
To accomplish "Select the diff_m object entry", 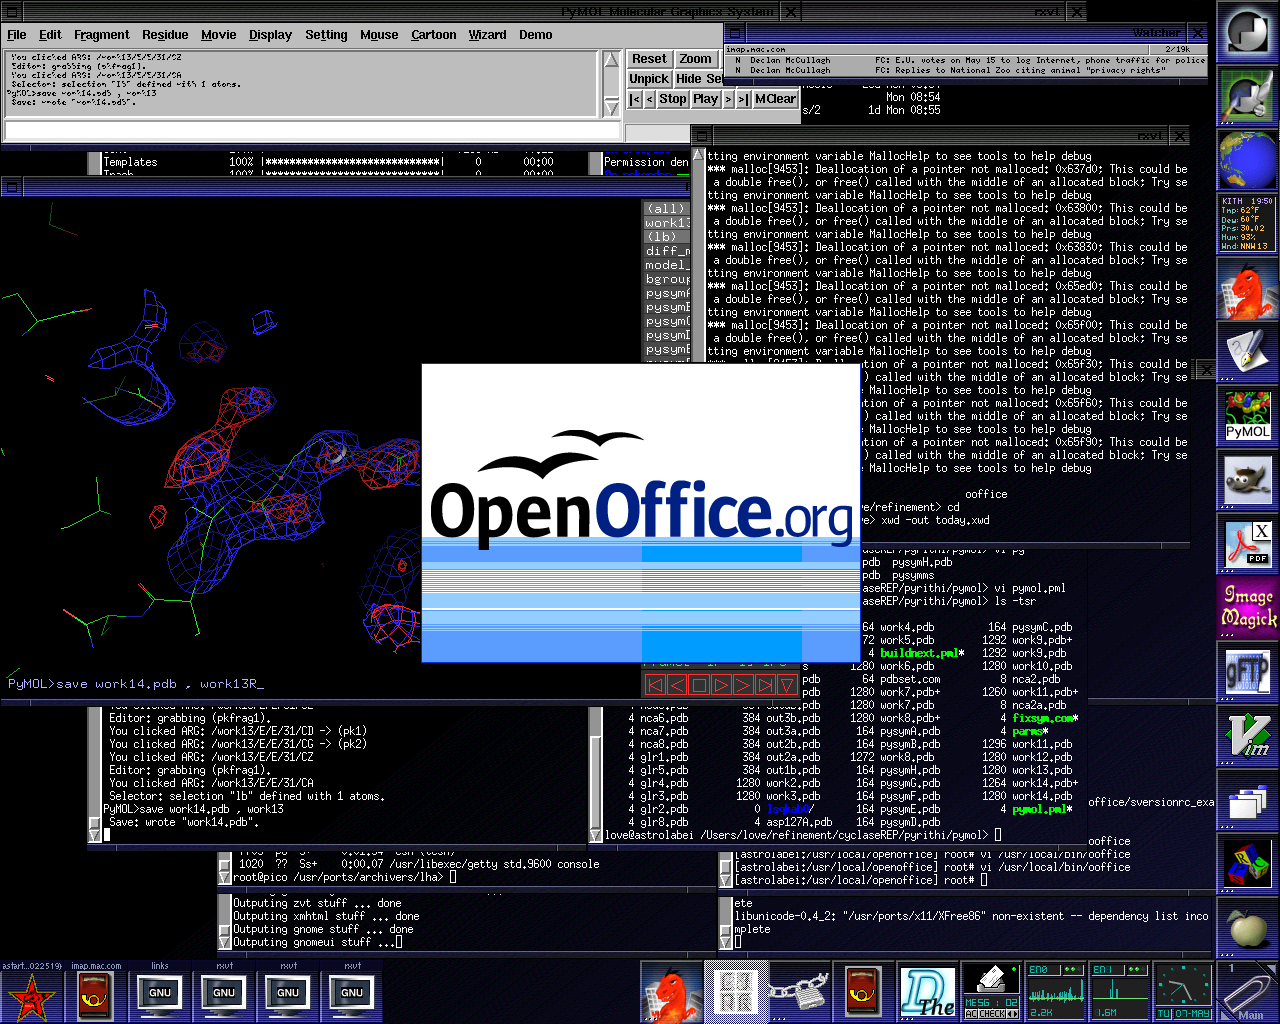I will 666,250.
